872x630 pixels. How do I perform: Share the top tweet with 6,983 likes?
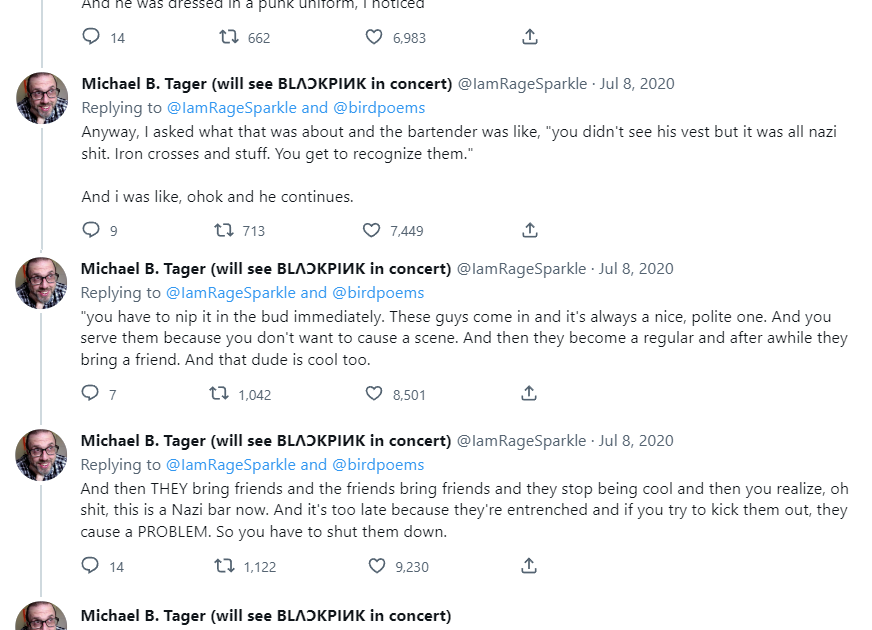(x=530, y=37)
